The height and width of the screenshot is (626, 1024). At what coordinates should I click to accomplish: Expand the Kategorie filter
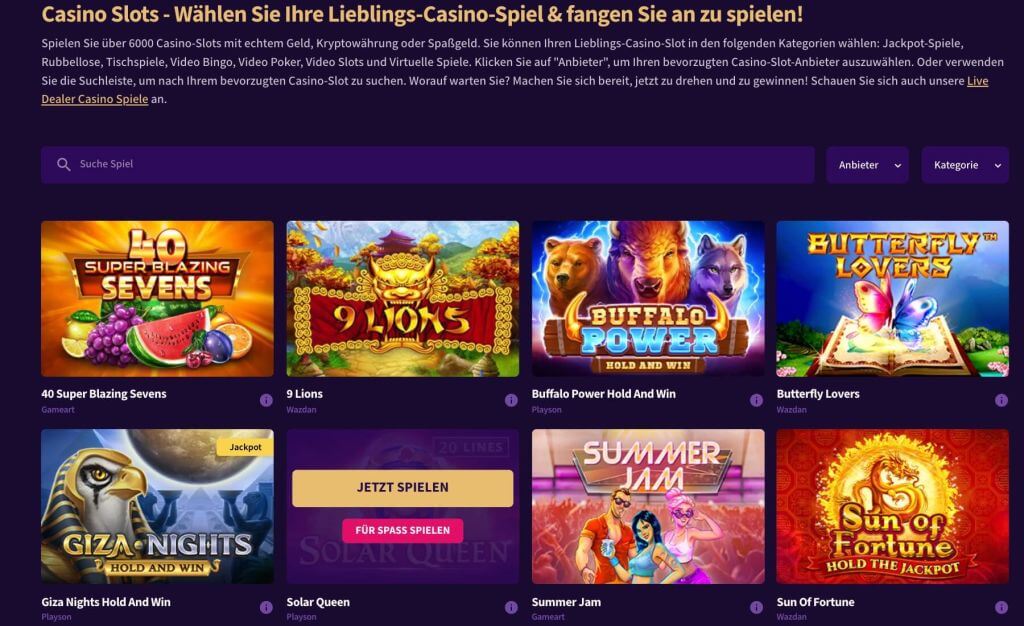tap(963, 164)
